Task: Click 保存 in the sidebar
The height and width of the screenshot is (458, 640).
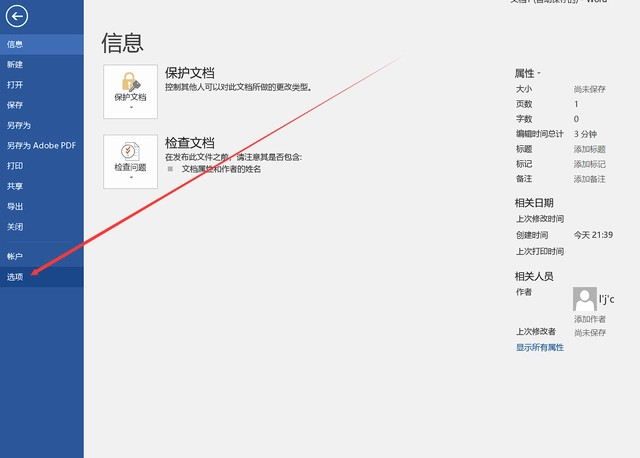Action: [16, 105]
